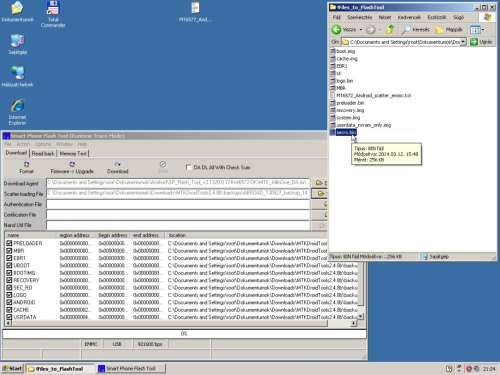Open the Kedvencek menu in Explorer

(x=409, y=17)
